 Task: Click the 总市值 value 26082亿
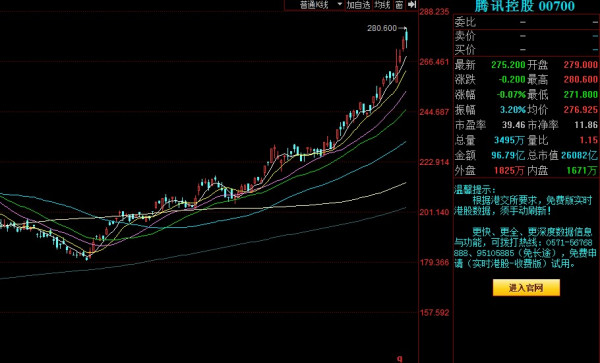coord(579,155)
